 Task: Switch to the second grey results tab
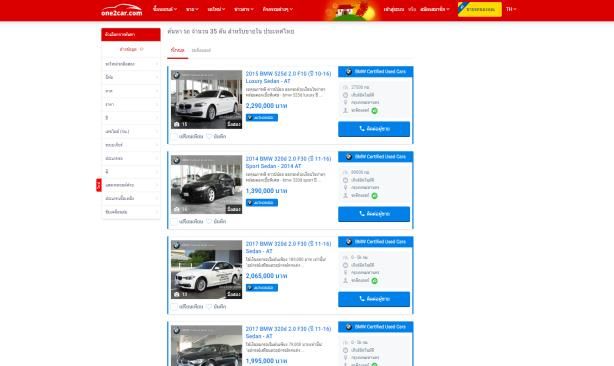pos(201,50)
